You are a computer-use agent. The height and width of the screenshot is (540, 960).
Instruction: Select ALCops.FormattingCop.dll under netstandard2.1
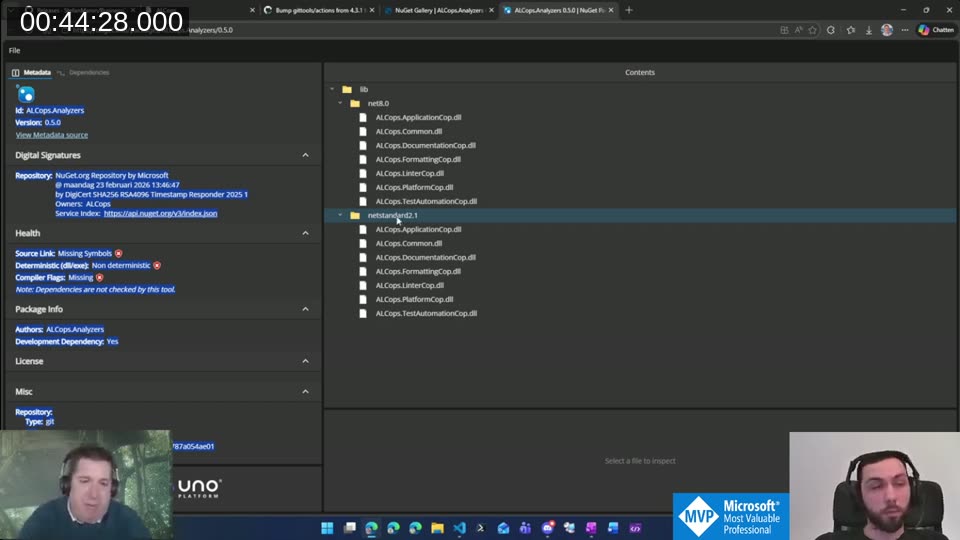418,272
